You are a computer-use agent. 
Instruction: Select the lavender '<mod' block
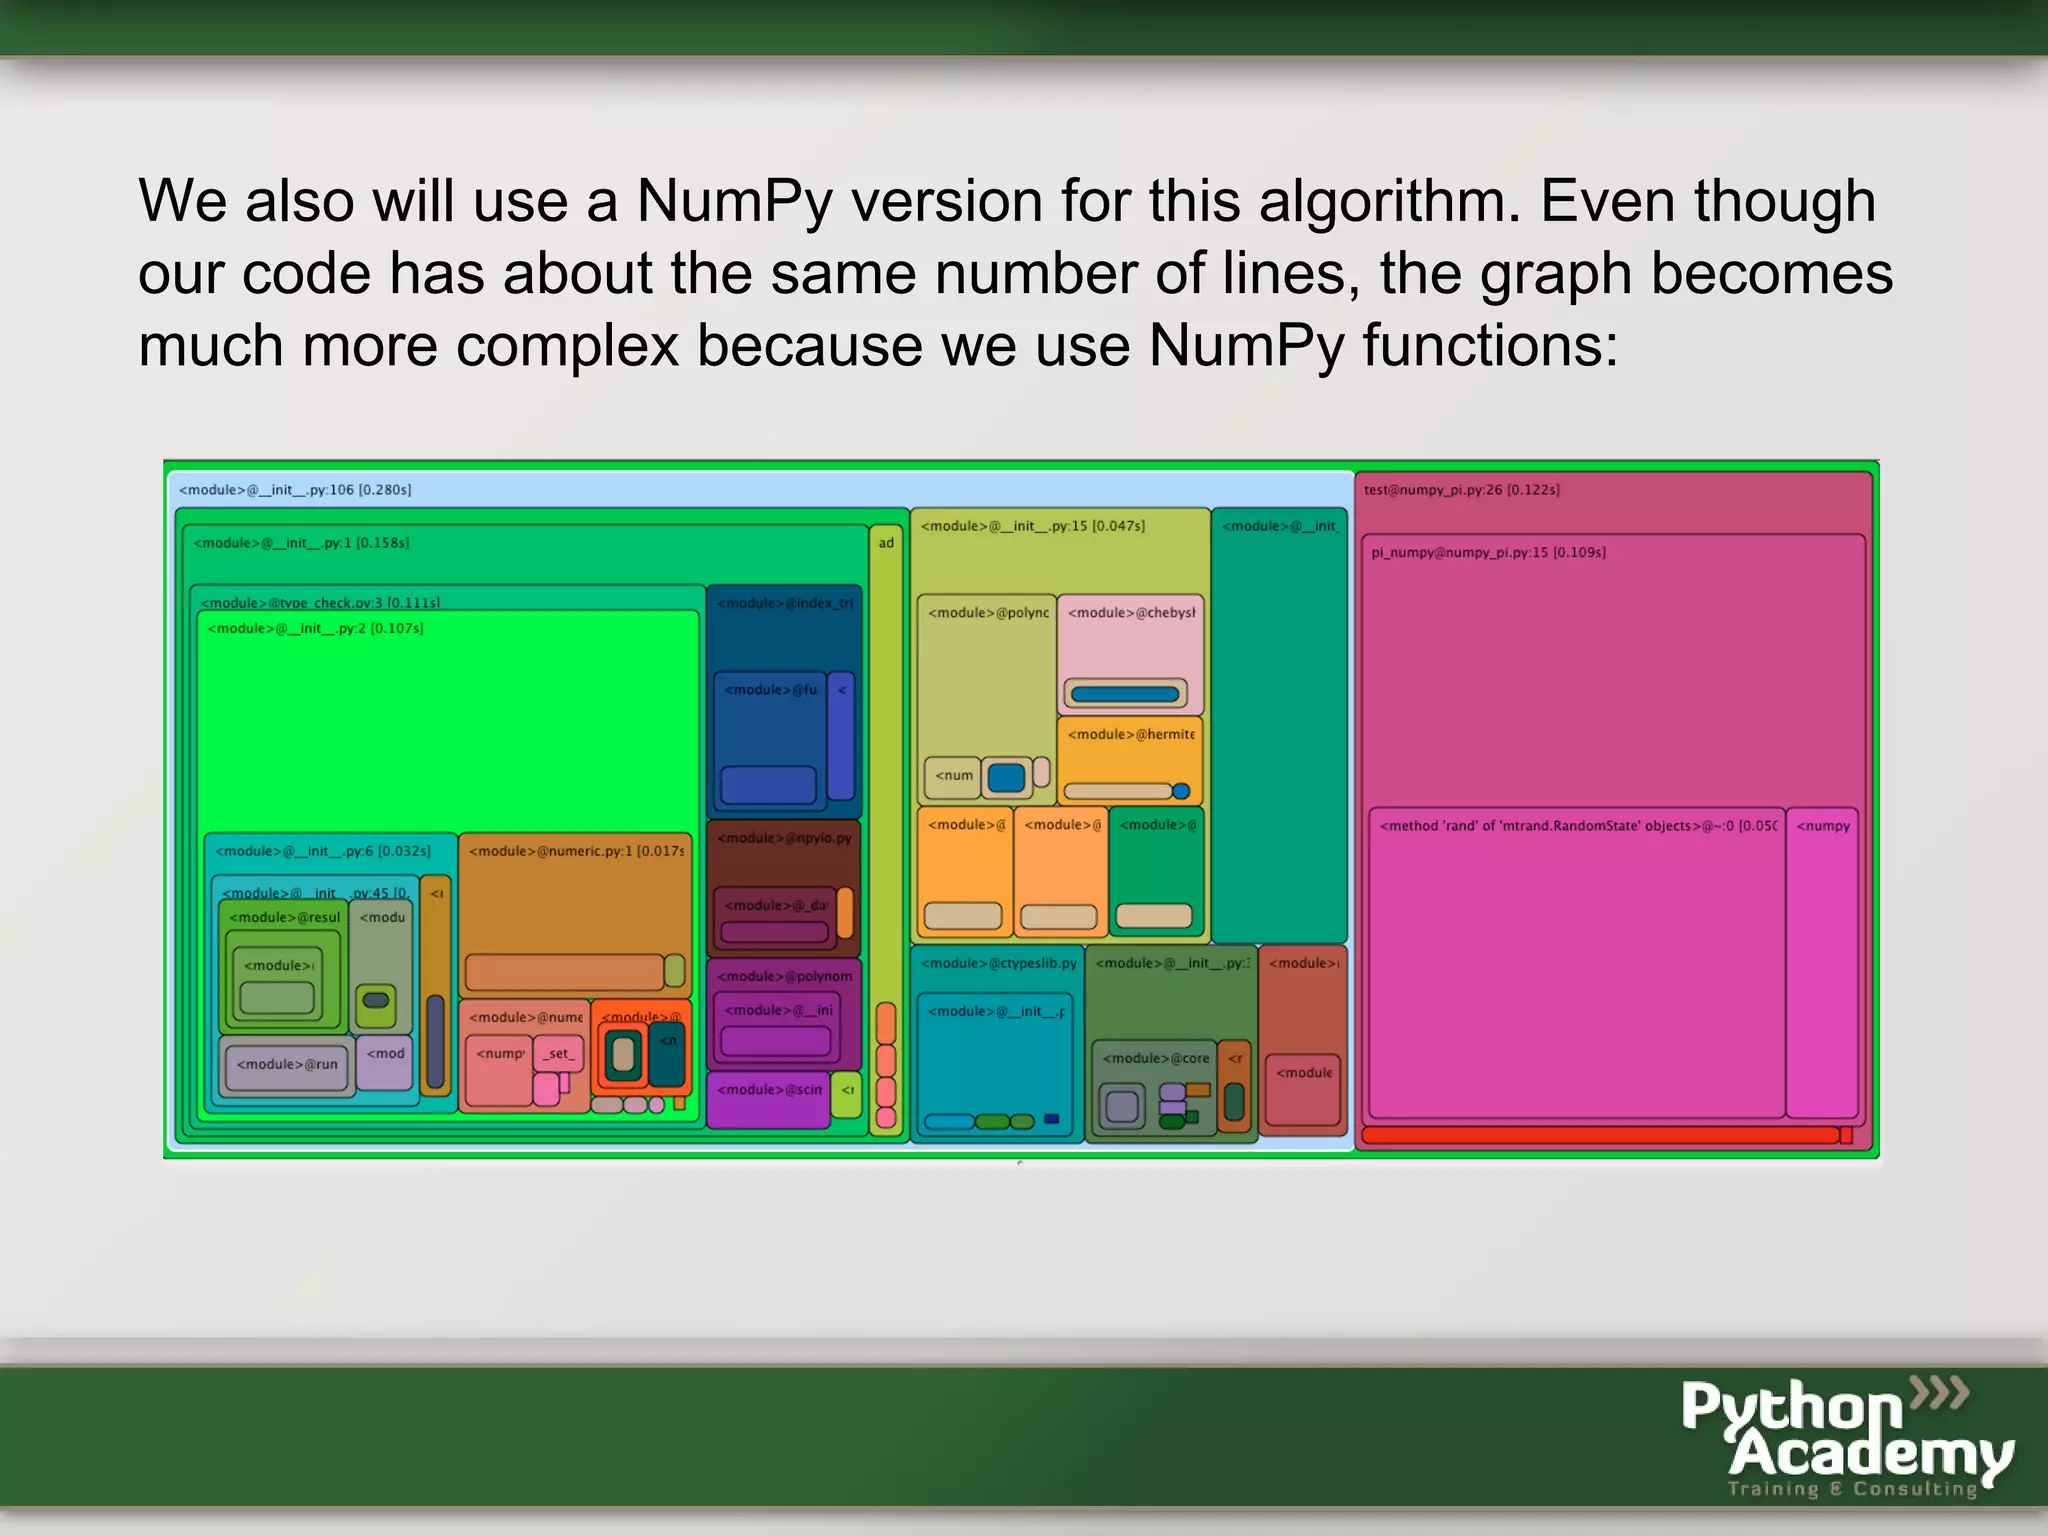tap(385, 1062)
